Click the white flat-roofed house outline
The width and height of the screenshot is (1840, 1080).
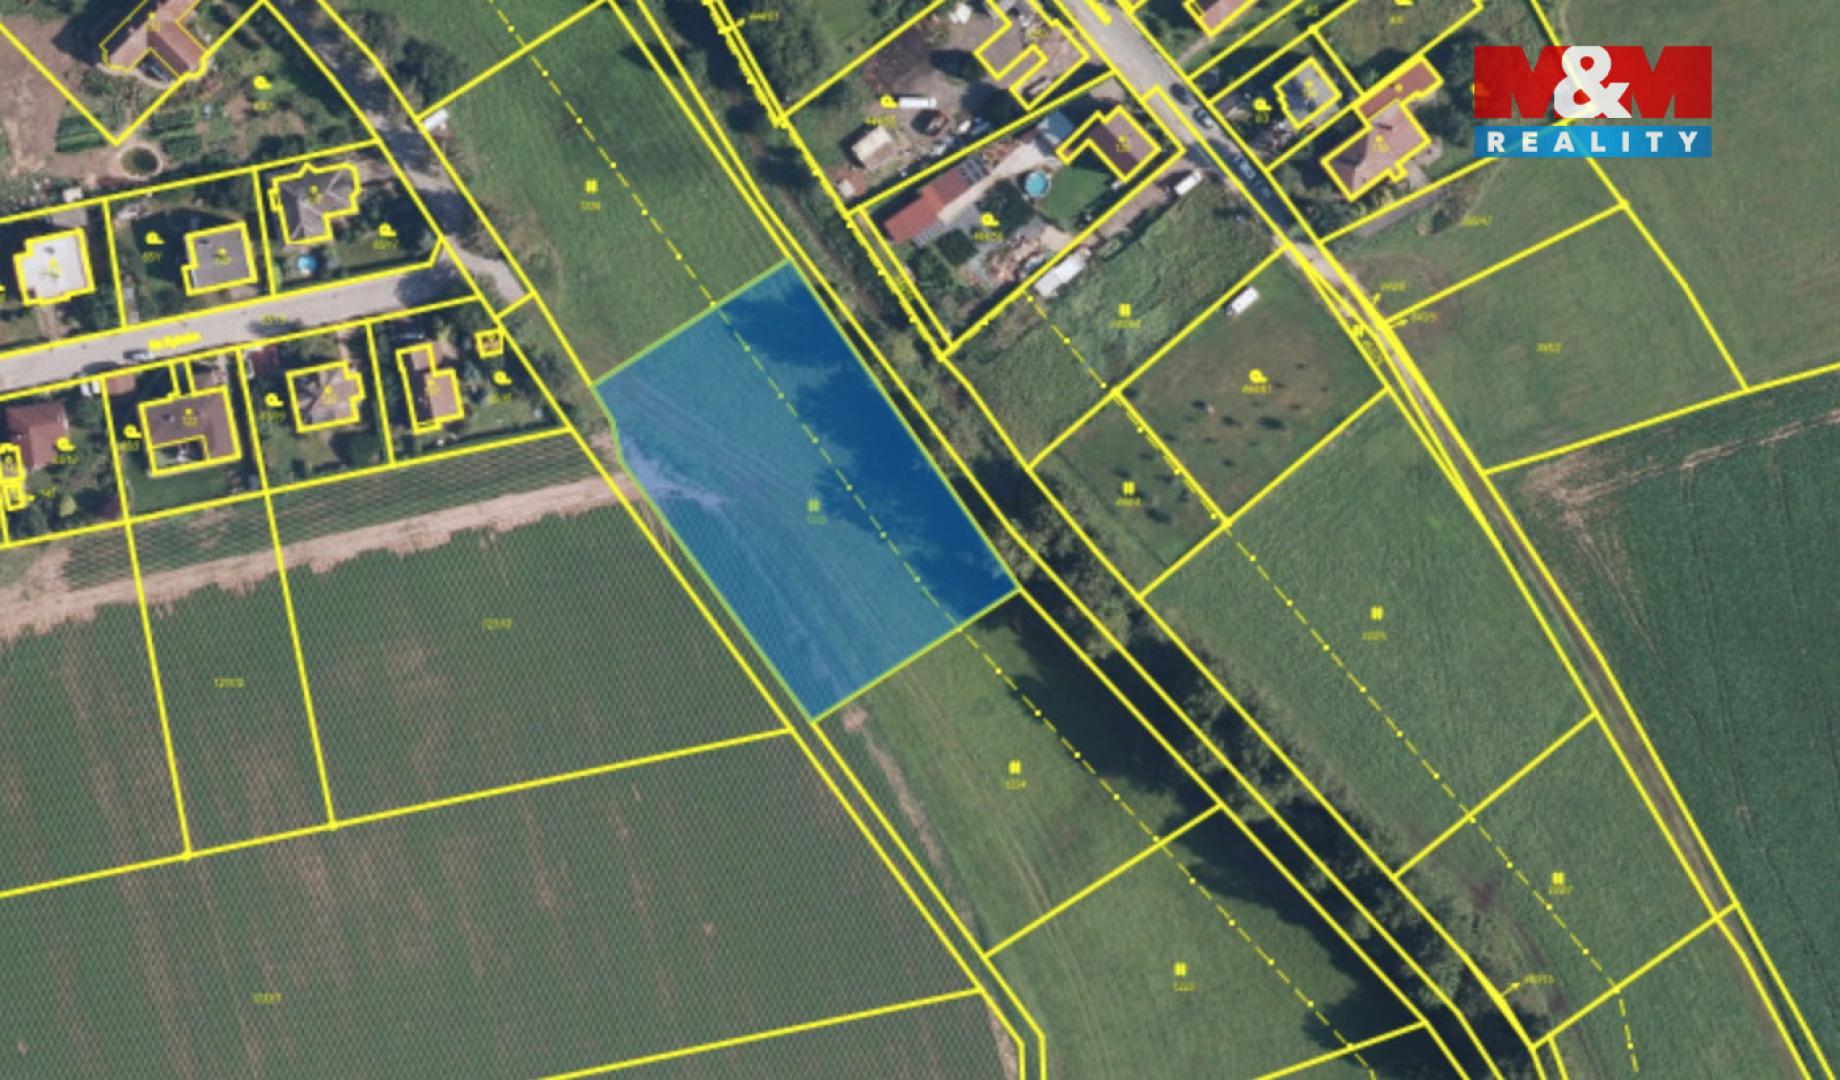(55, 267)
